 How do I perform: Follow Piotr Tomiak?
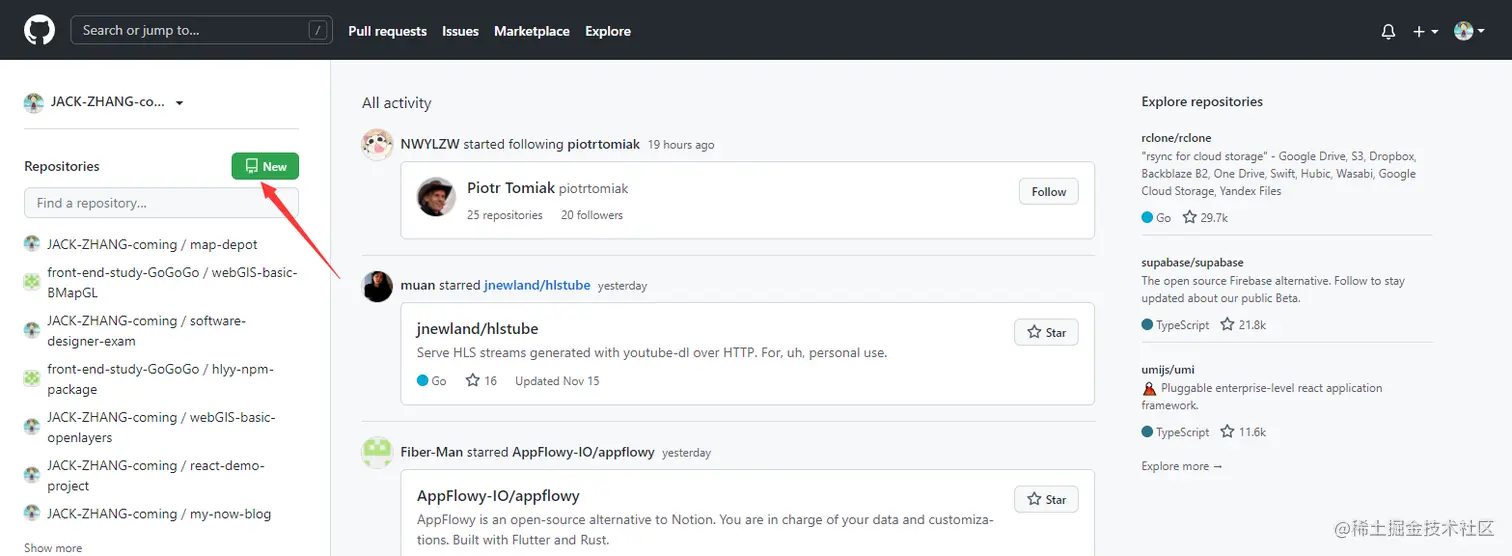coord(1048,192)
